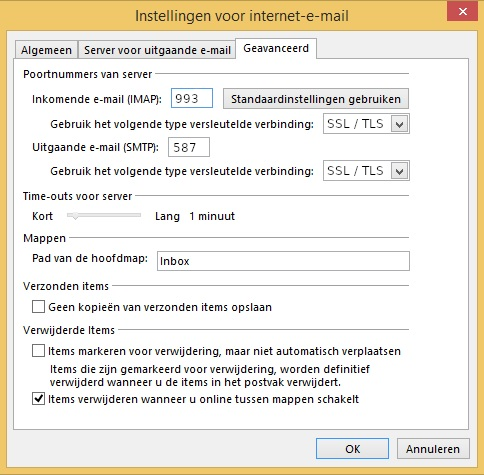
Task: Click the Instellingen voor internet-e-mail title bar
Action: click(242, 16)
